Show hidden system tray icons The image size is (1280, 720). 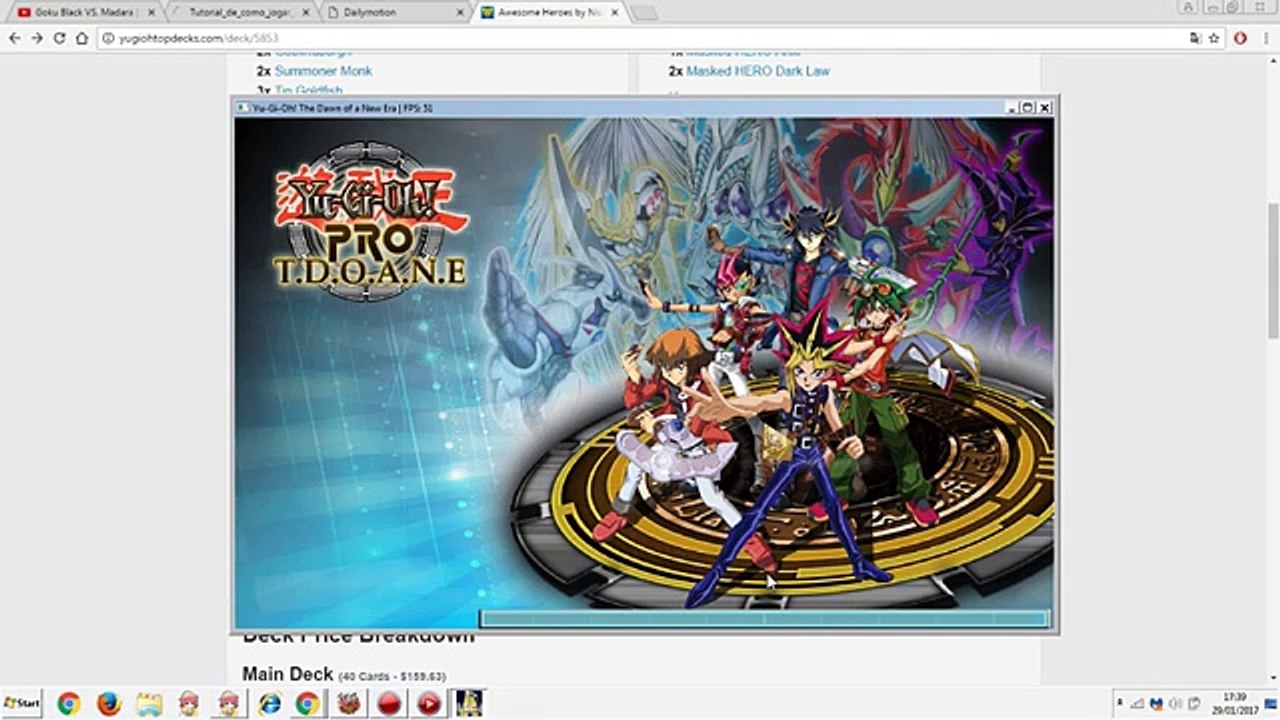tap(1120, 703)
